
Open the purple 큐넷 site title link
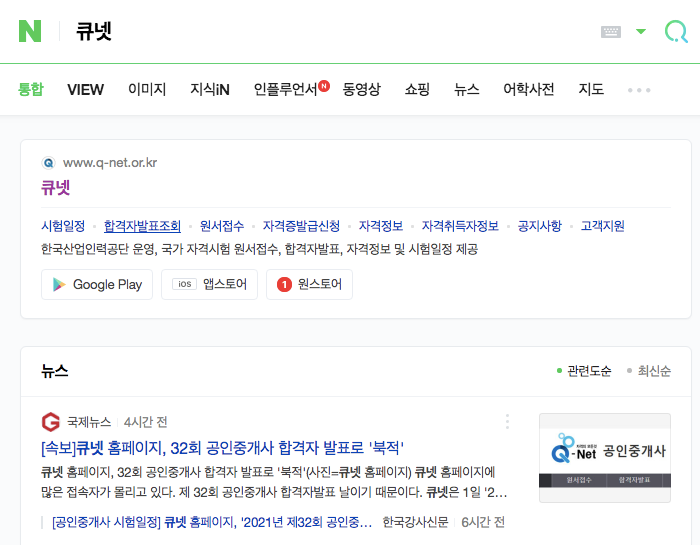[x=56, y=187]
